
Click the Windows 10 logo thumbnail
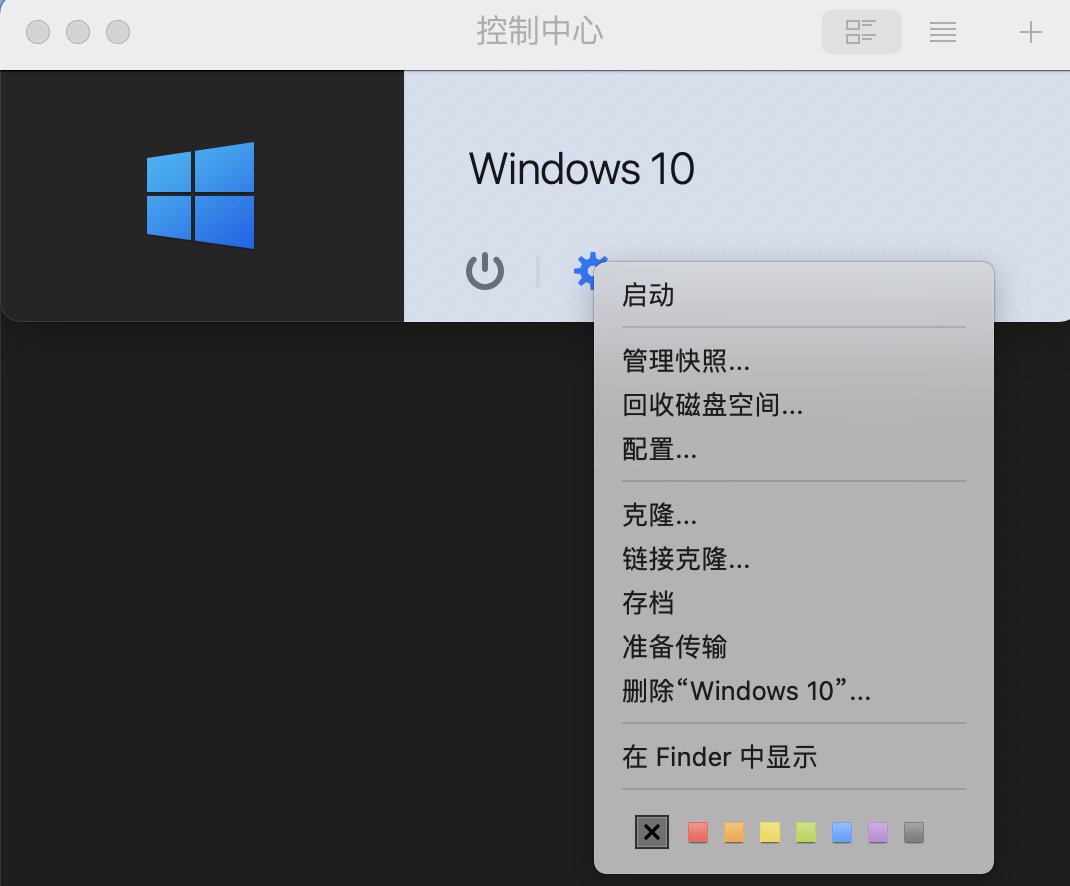[x=201, y=195]
